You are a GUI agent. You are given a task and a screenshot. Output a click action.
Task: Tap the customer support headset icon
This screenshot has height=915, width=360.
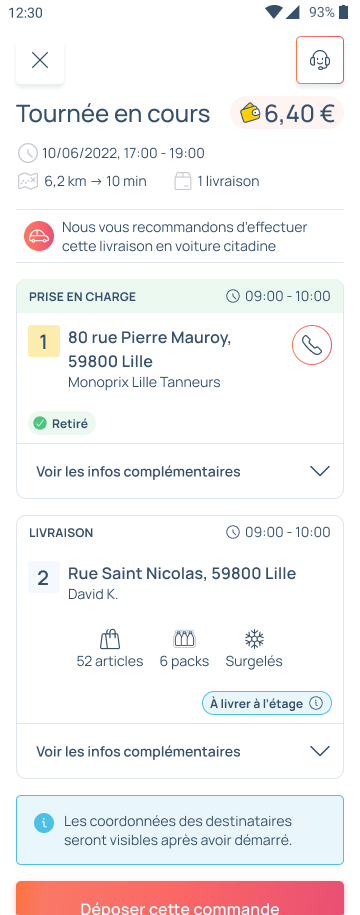pos(320,60)
